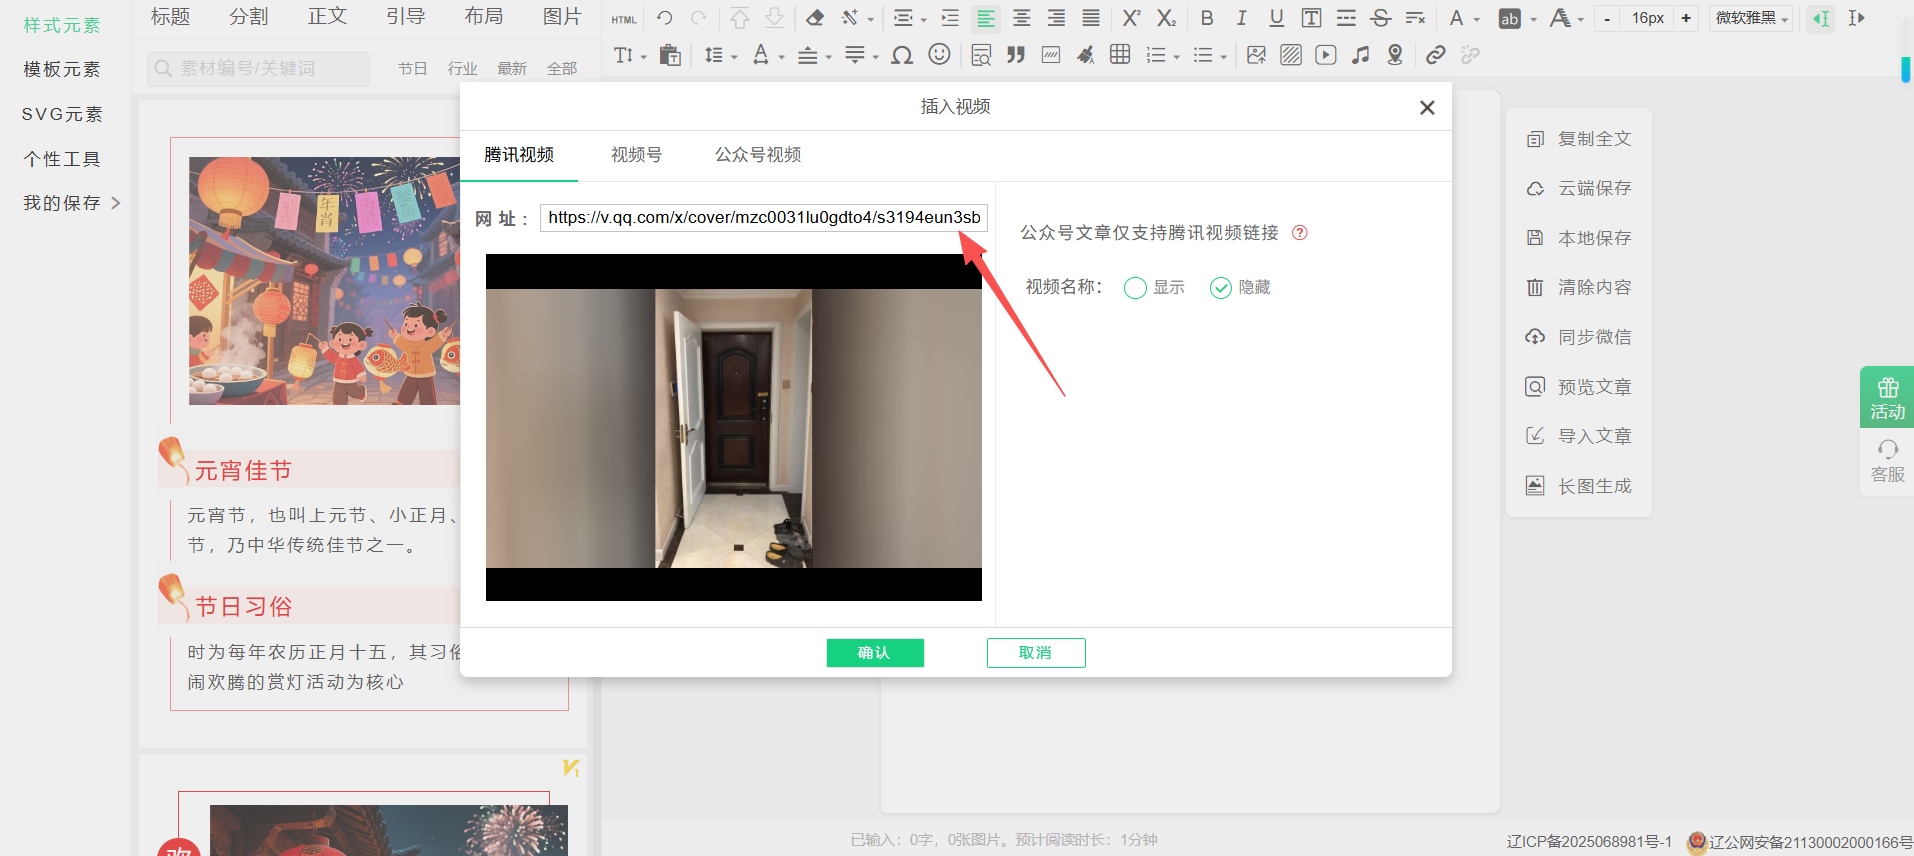Click the 取消 button

click(x=1035, y=653)
